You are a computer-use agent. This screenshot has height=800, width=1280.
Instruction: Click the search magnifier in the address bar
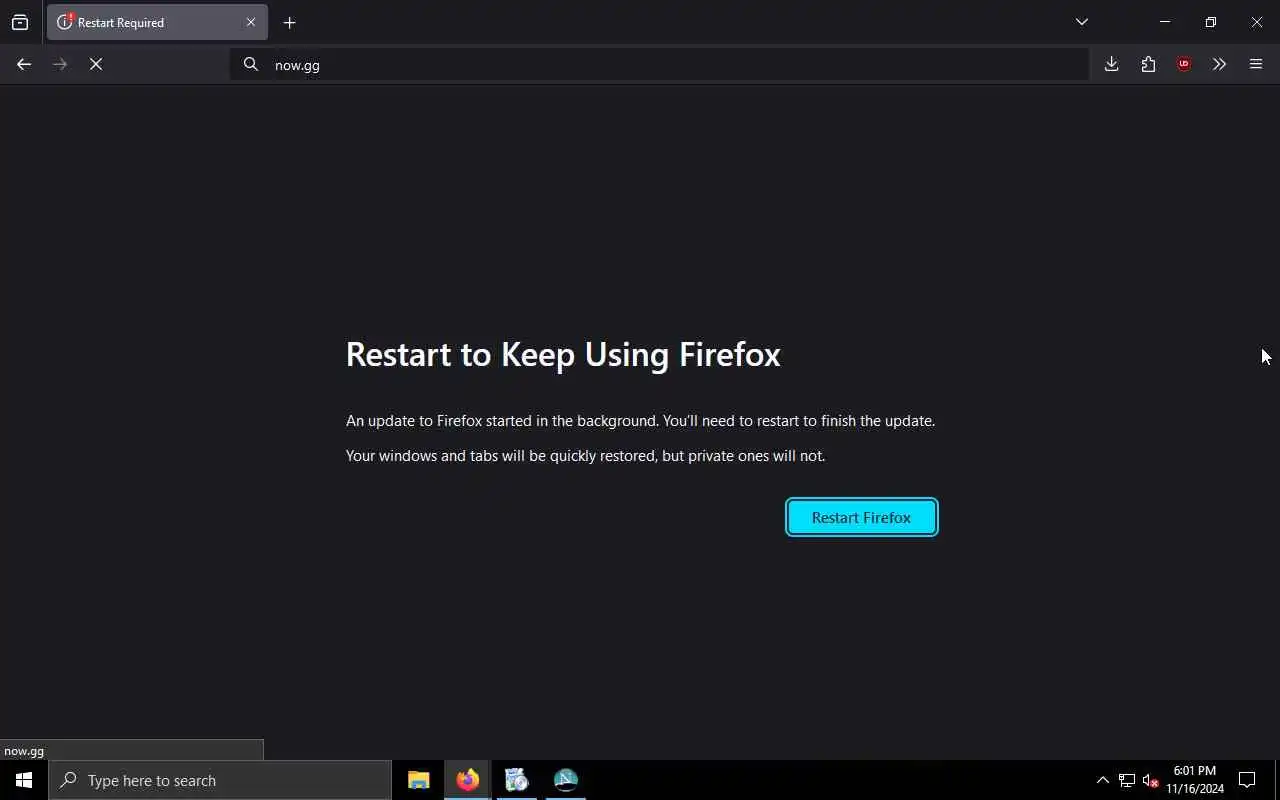(251, 64)
